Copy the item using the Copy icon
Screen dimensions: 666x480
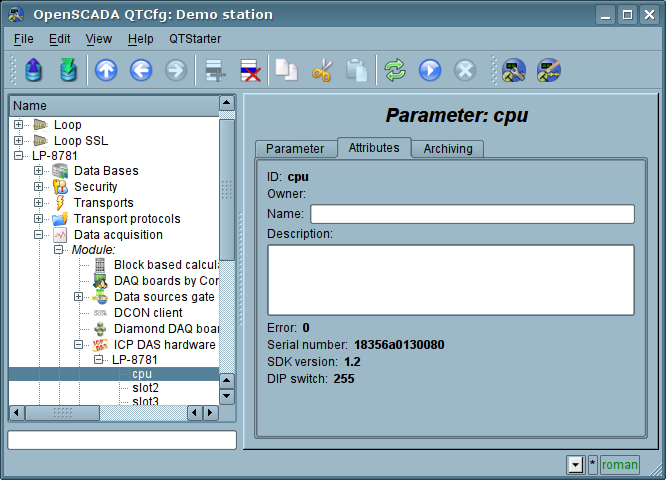coord(287,70)
